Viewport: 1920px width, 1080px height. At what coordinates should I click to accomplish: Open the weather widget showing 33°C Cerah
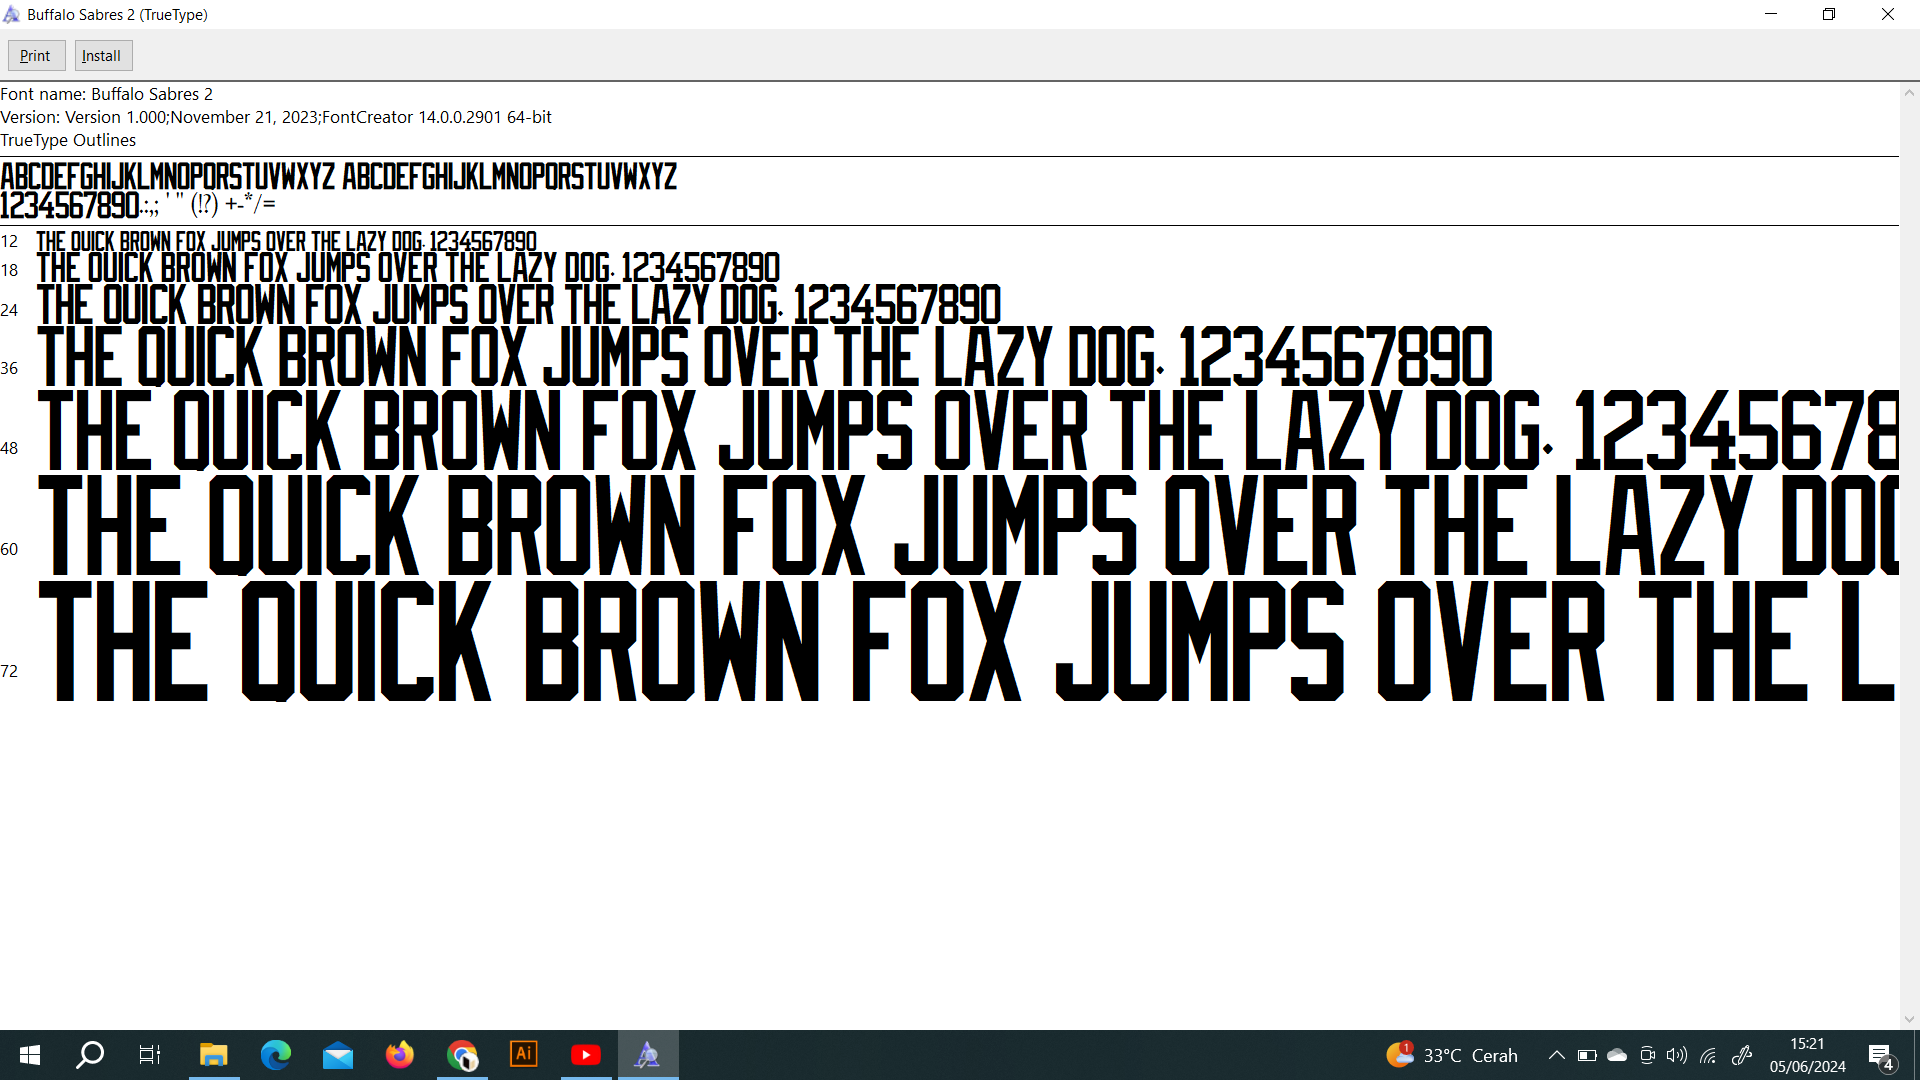(1452, 1055)
